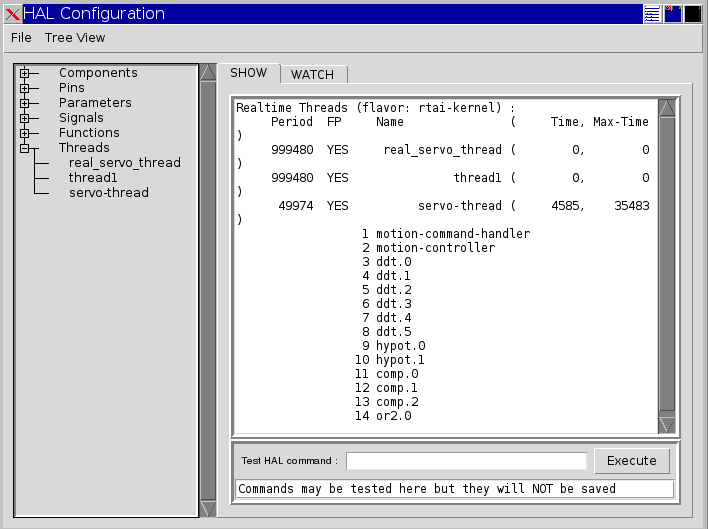
Task: Click 'comp.2' in the output list
Action: click(x=397, y=402)
